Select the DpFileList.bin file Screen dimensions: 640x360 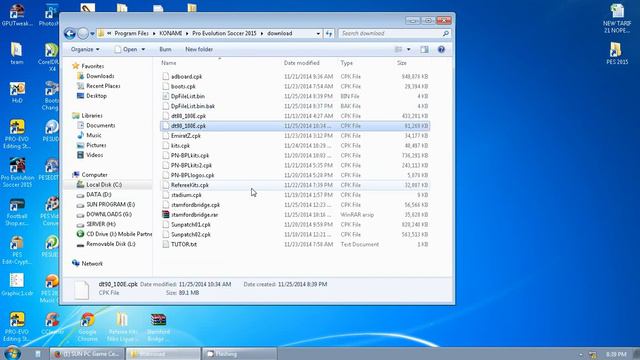click(188, 96)
